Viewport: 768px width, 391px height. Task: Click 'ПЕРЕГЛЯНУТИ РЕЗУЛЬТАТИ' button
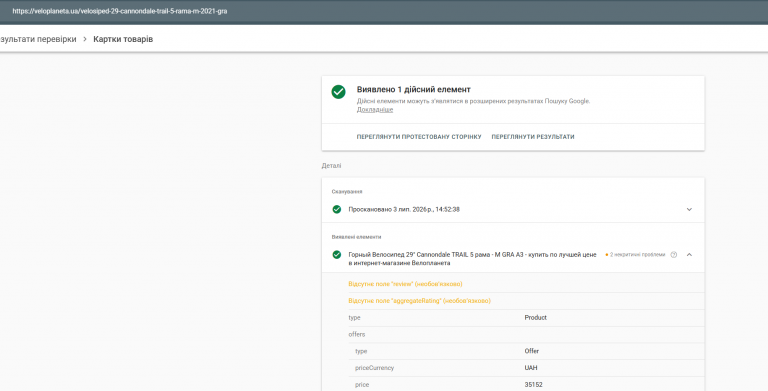[533, 137]
